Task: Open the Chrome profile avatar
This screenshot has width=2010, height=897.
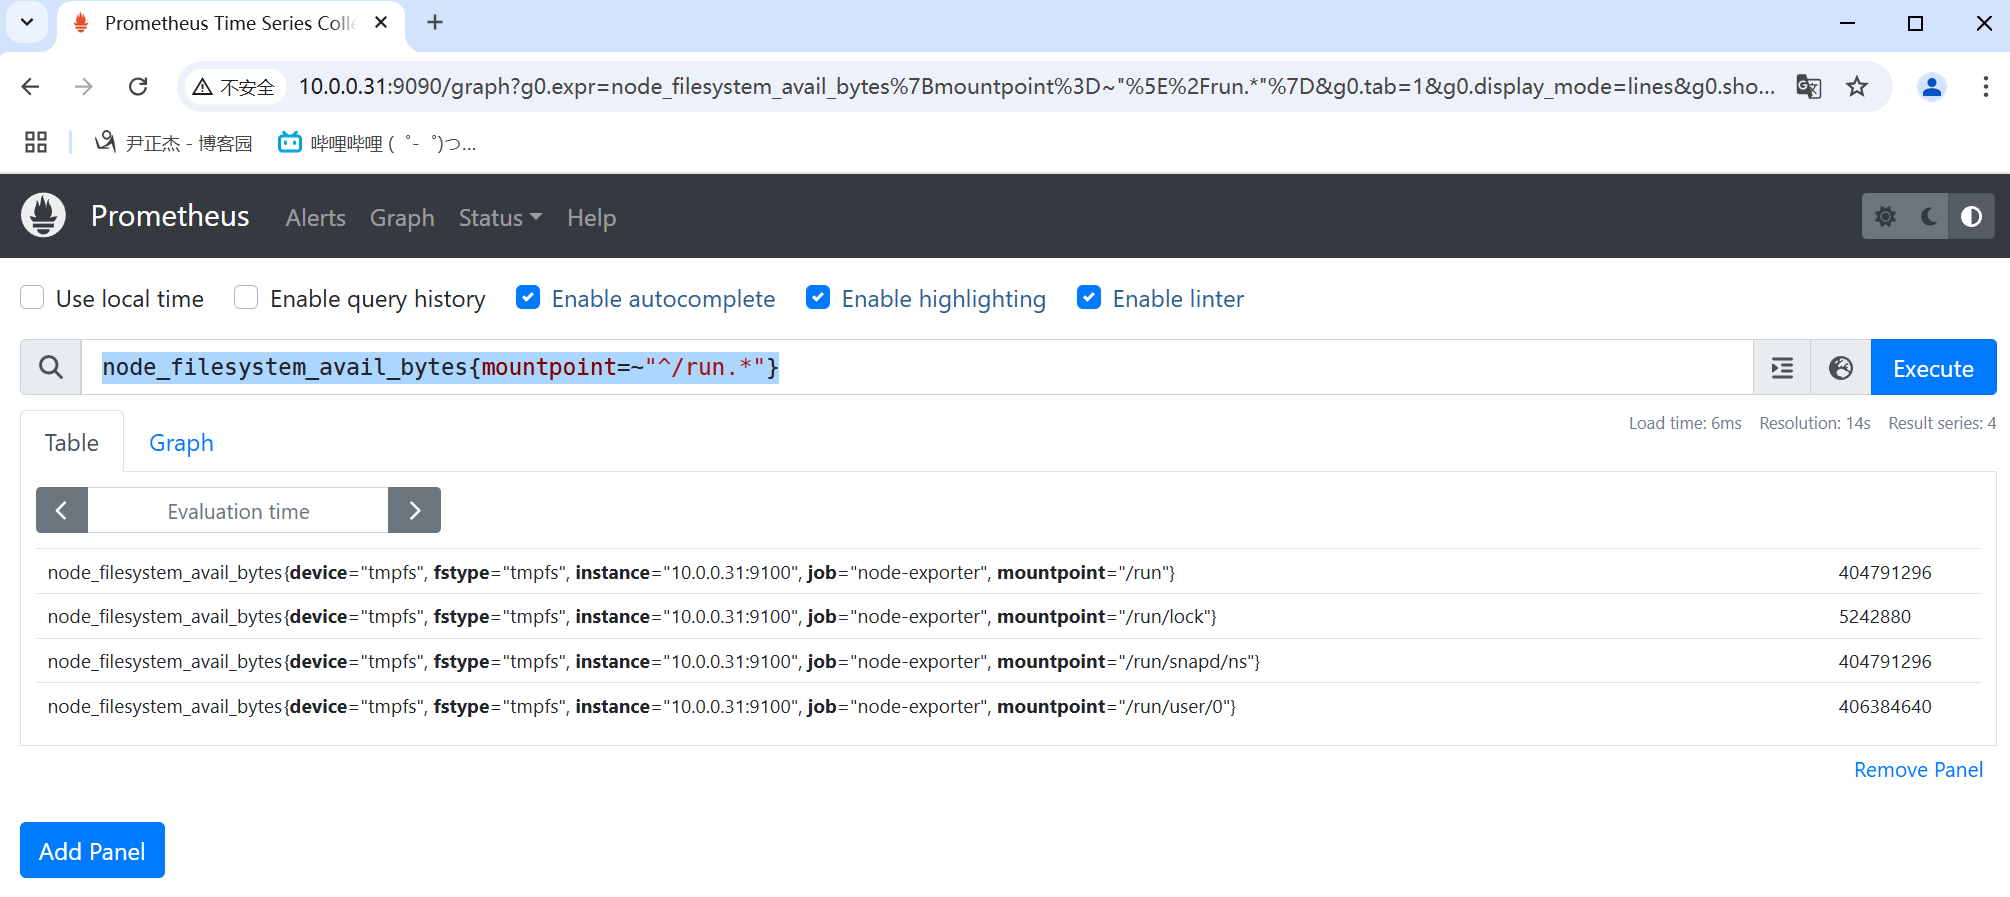Action: pos(1932,87)
